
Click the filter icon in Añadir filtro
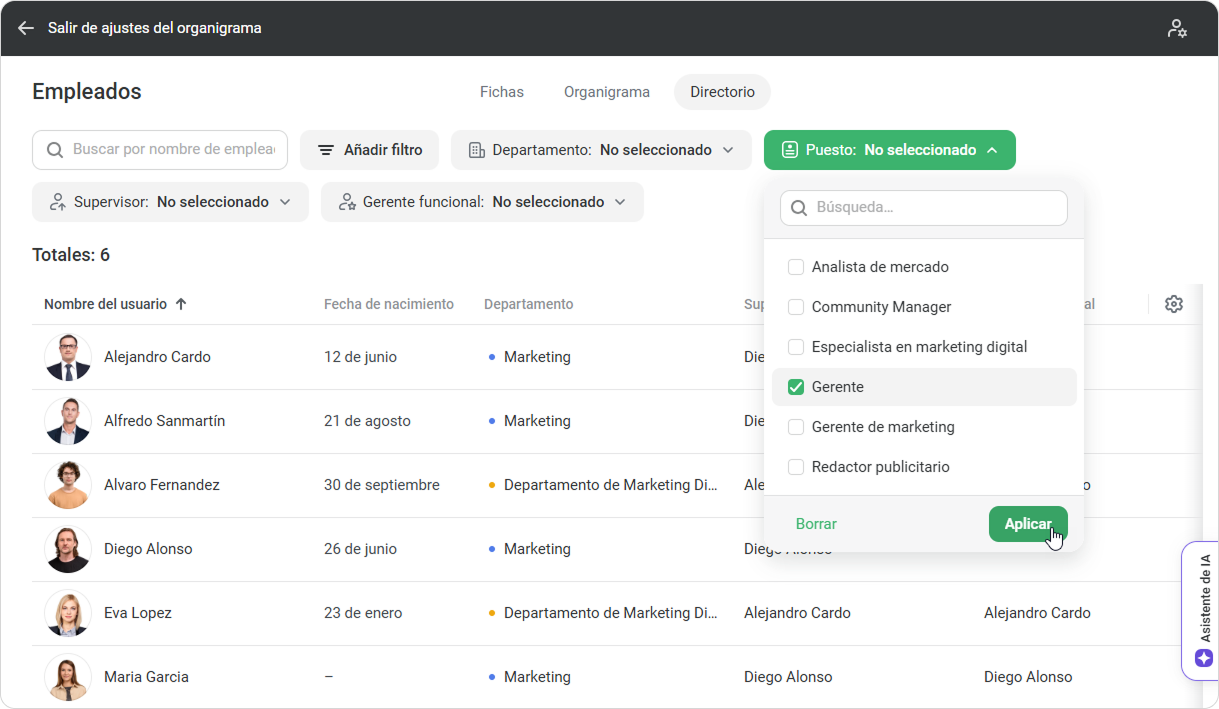click(x=326, y=150)
